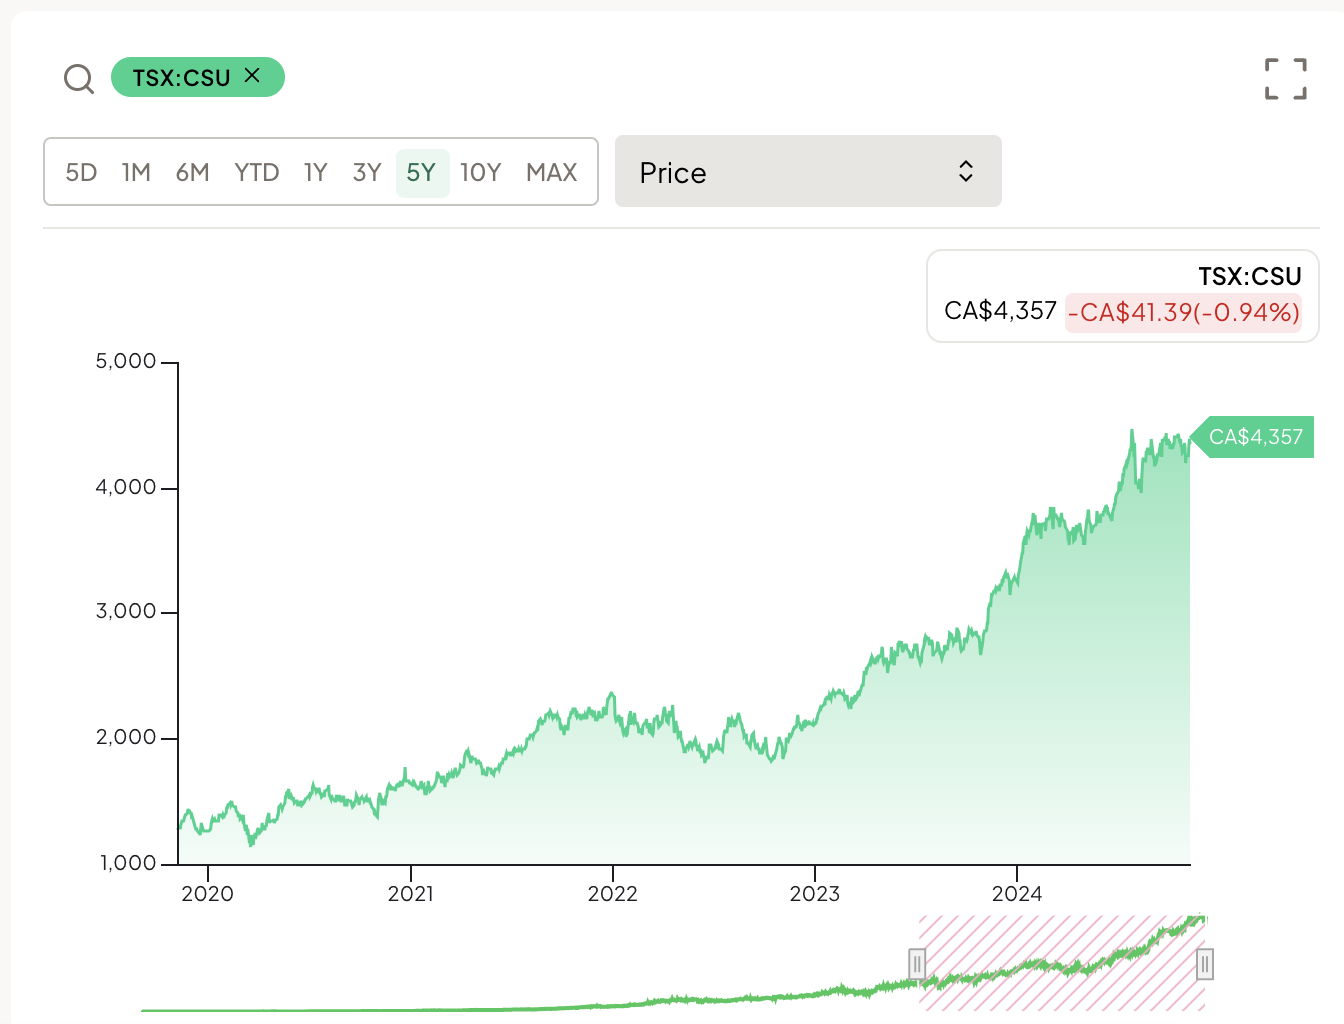
Task: Click the 2021 x-axis label
Action: (x=411, y=894)
